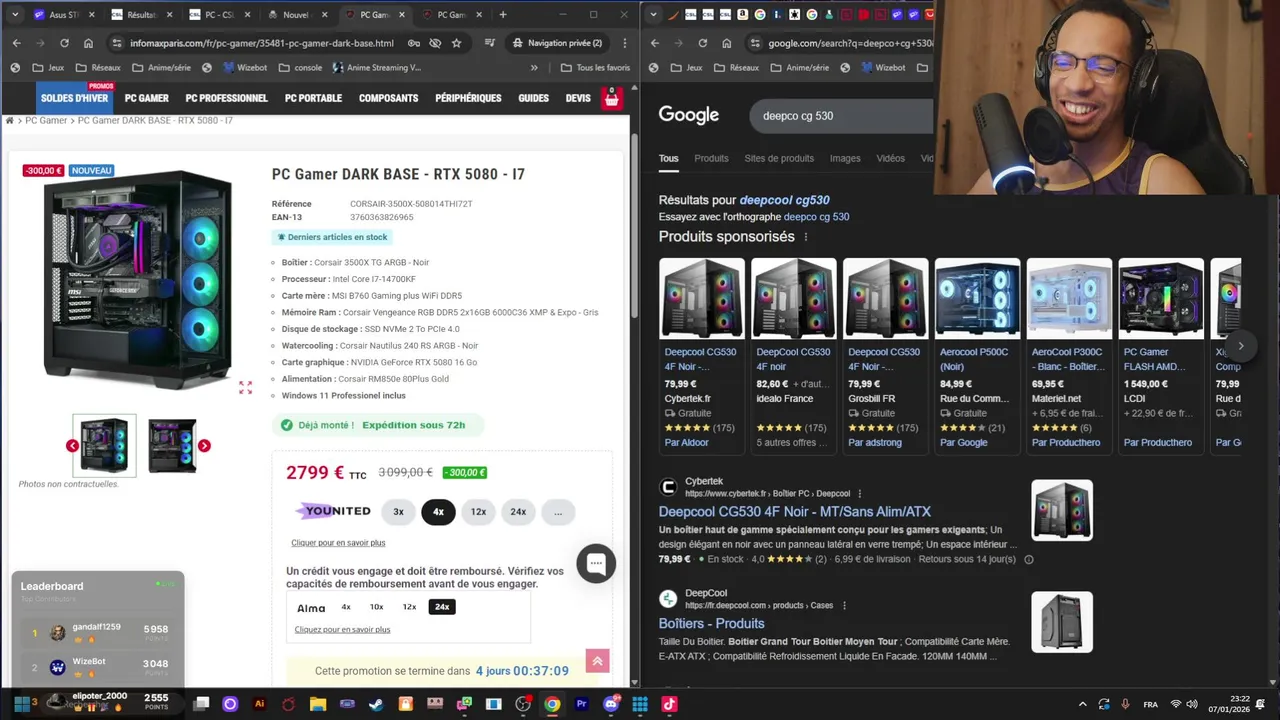
Task: Open the Deepcool CG530 4F Noir Cybertek result
Action: (x=794, y=511)
